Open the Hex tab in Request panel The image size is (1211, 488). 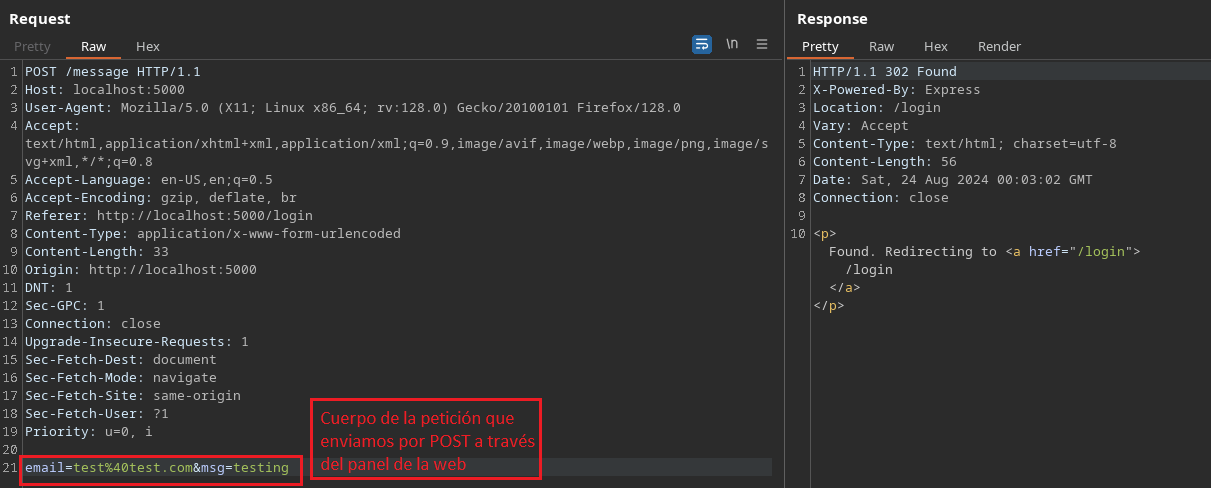(148, 46)
